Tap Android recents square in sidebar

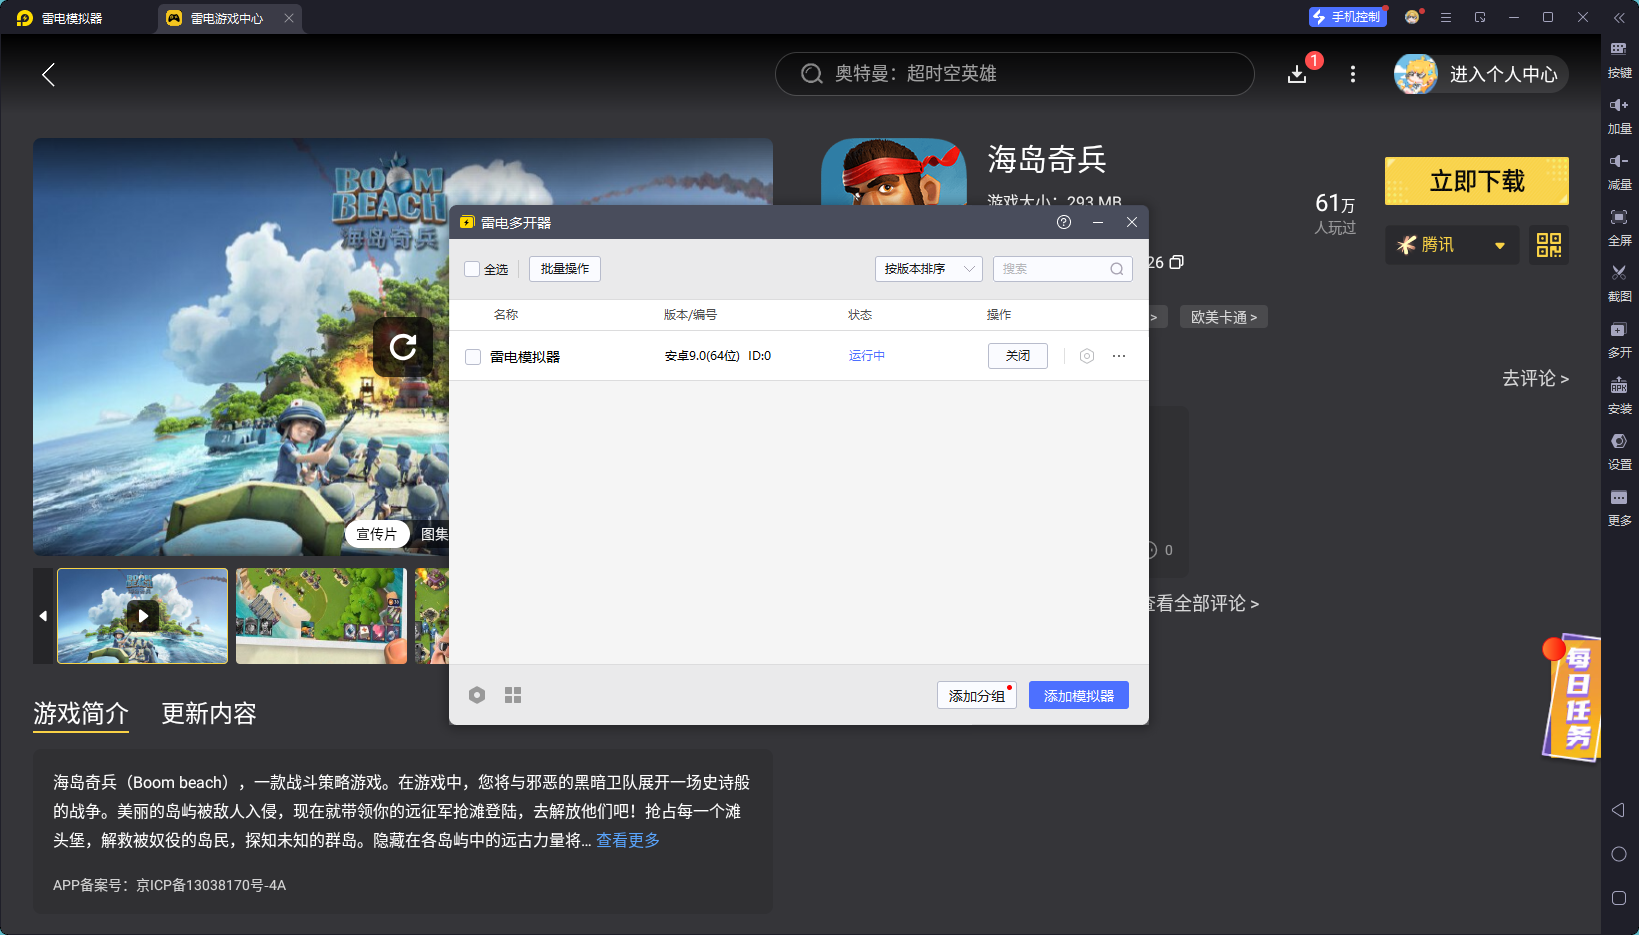(x=1619, y=898)
